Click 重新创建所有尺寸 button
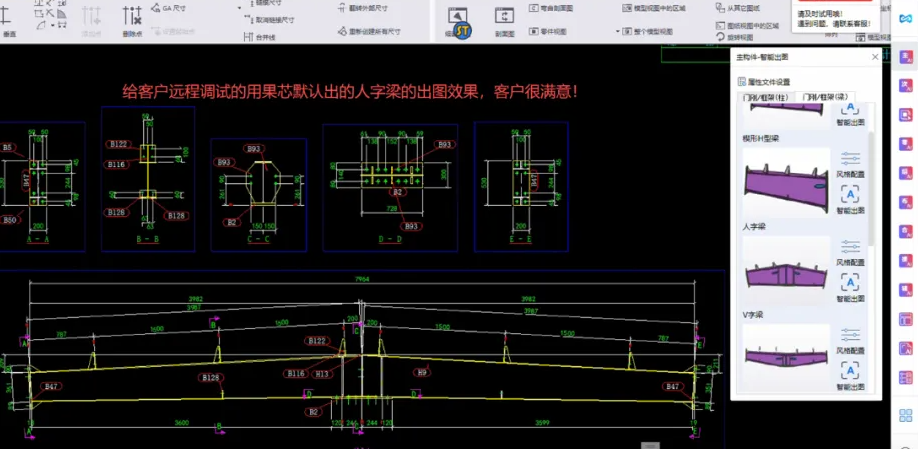The image size is (918, 449). tap(371, 32)
